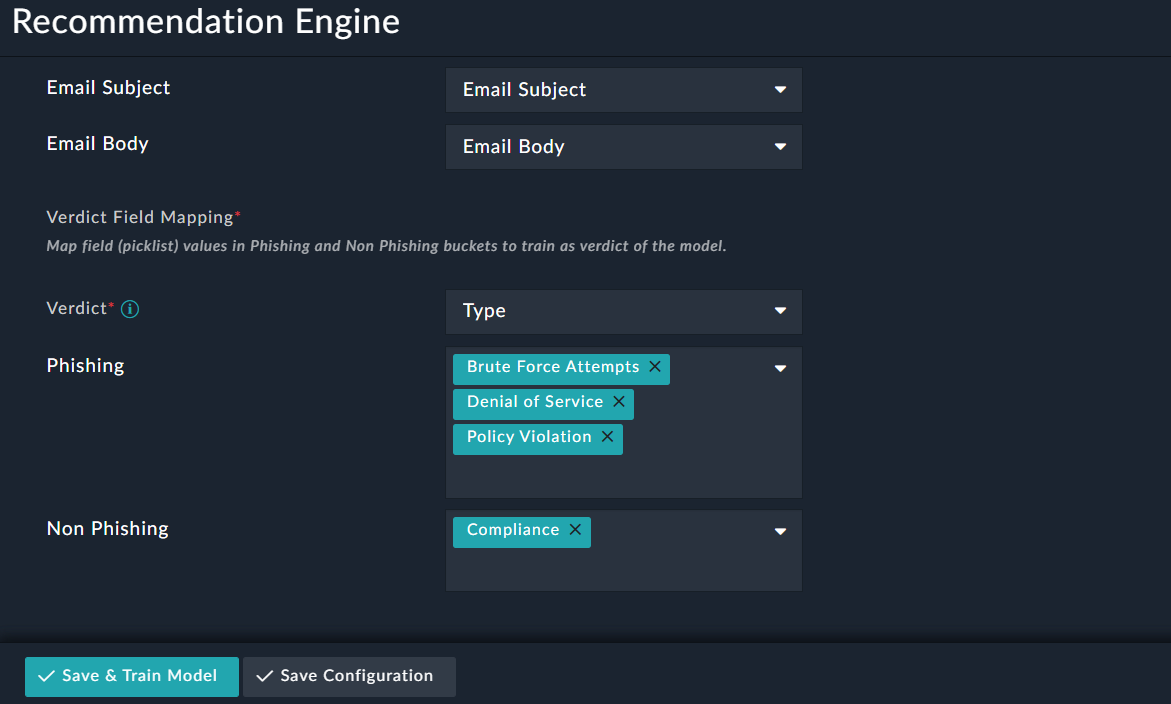Select the Phishing field label

pyautogui.click(x=85, y=365)
